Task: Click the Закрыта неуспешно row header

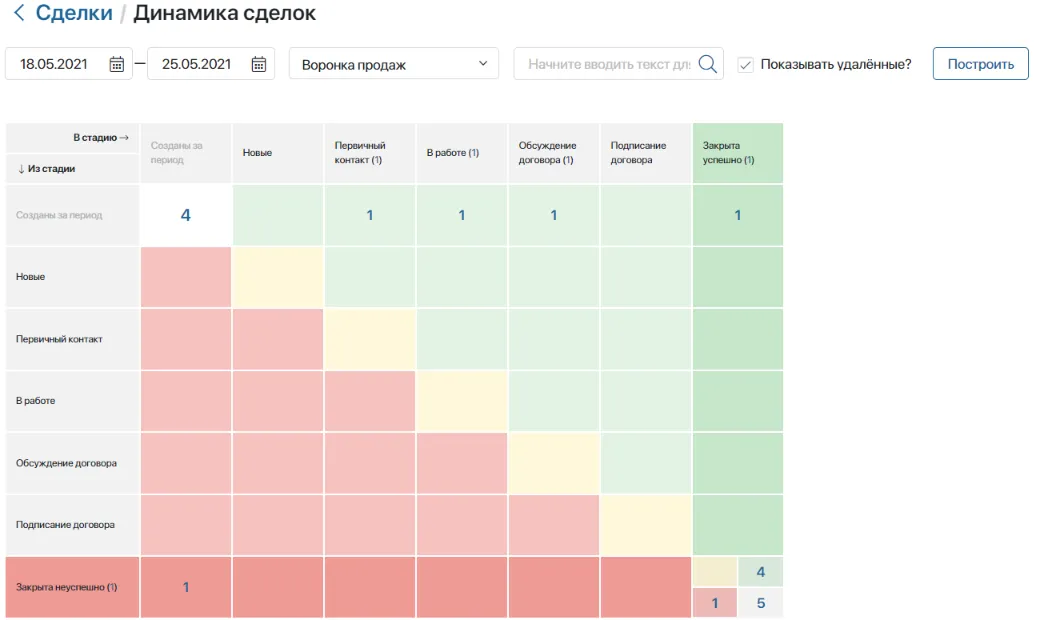Action: point(70,587)
